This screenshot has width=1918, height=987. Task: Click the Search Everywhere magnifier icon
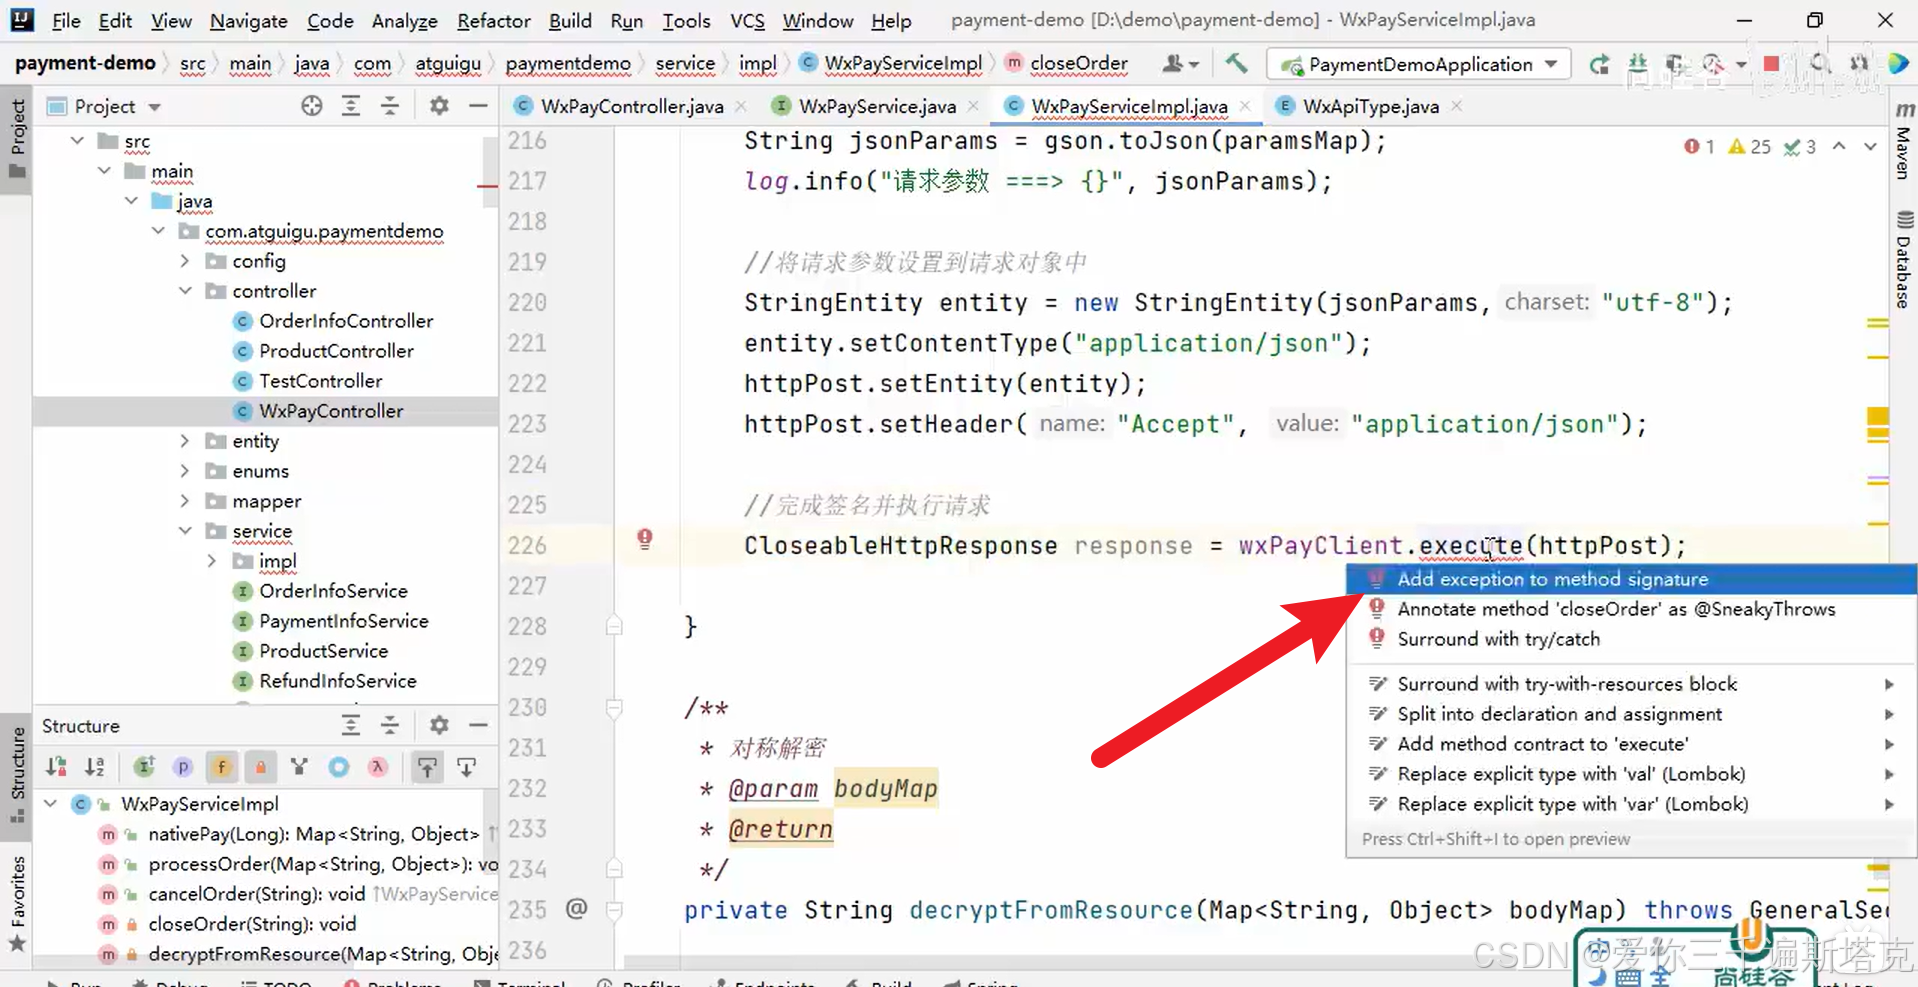point(1820,64)
